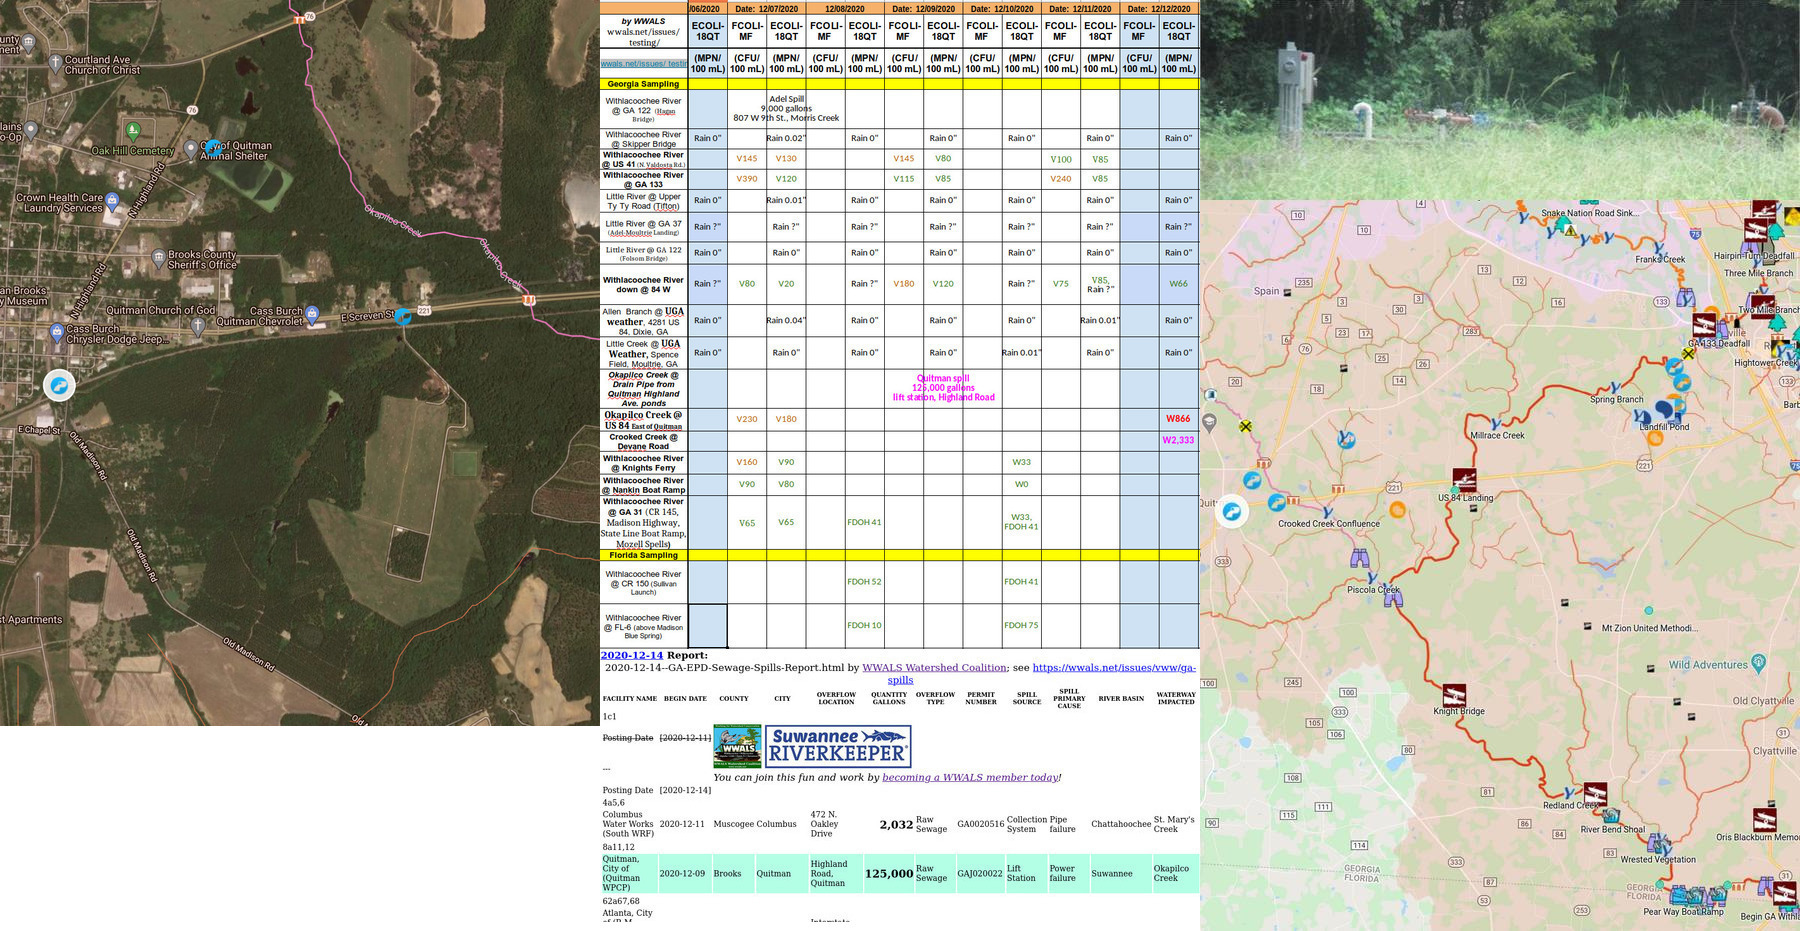Click the Millrace Creek confluence marker
Image resolution: width=1800 pixels, height=931 pixels.
[x=1496, y=424]
